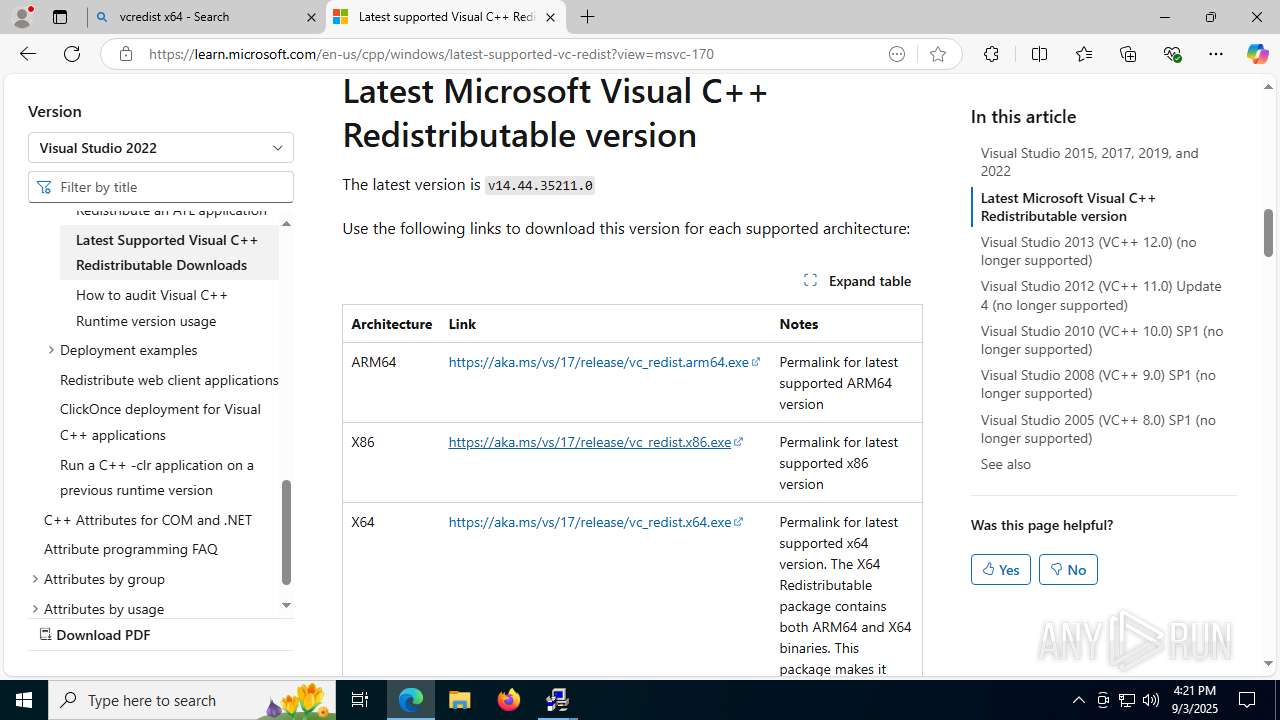Click the sidebar scroll up arrow
Viewport: 1280px width, 720px height.
286,223
